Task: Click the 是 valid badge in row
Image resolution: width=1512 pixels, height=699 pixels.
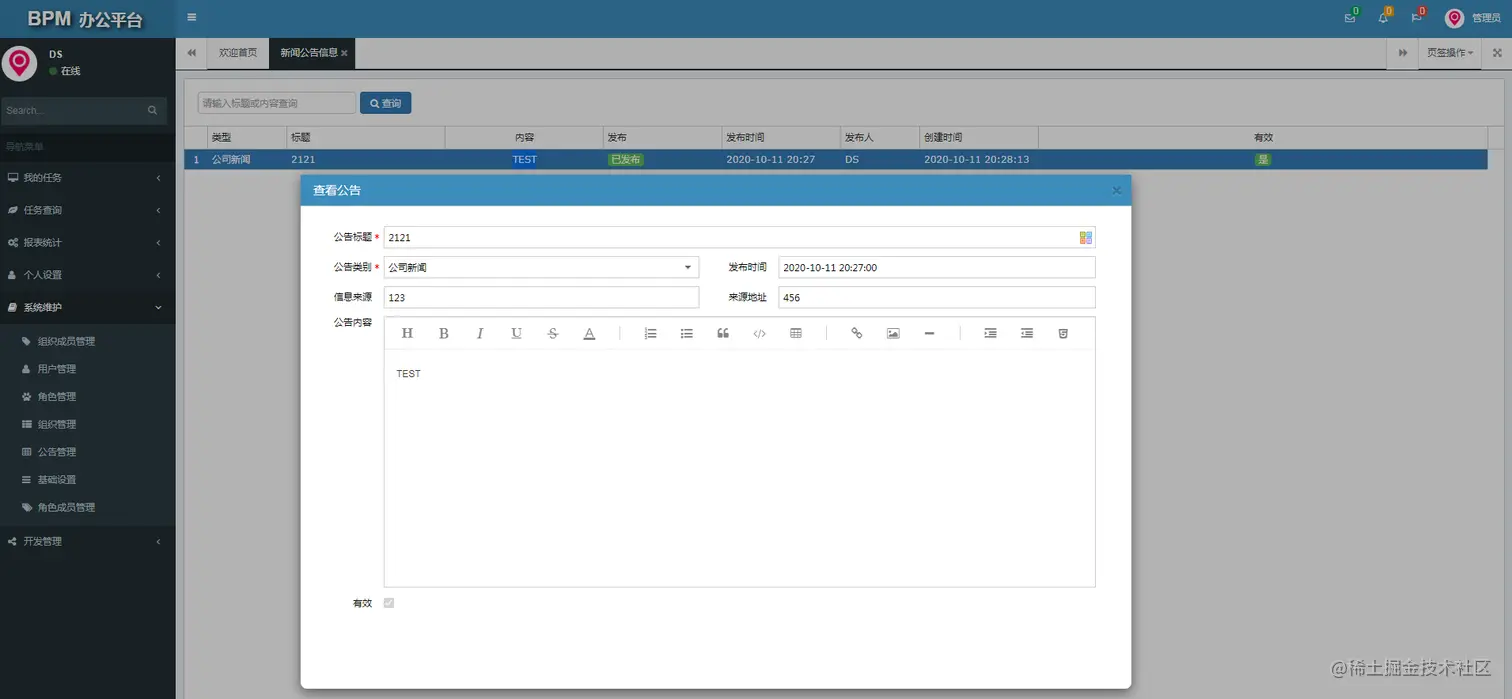Action: (x=1263, y=159)
